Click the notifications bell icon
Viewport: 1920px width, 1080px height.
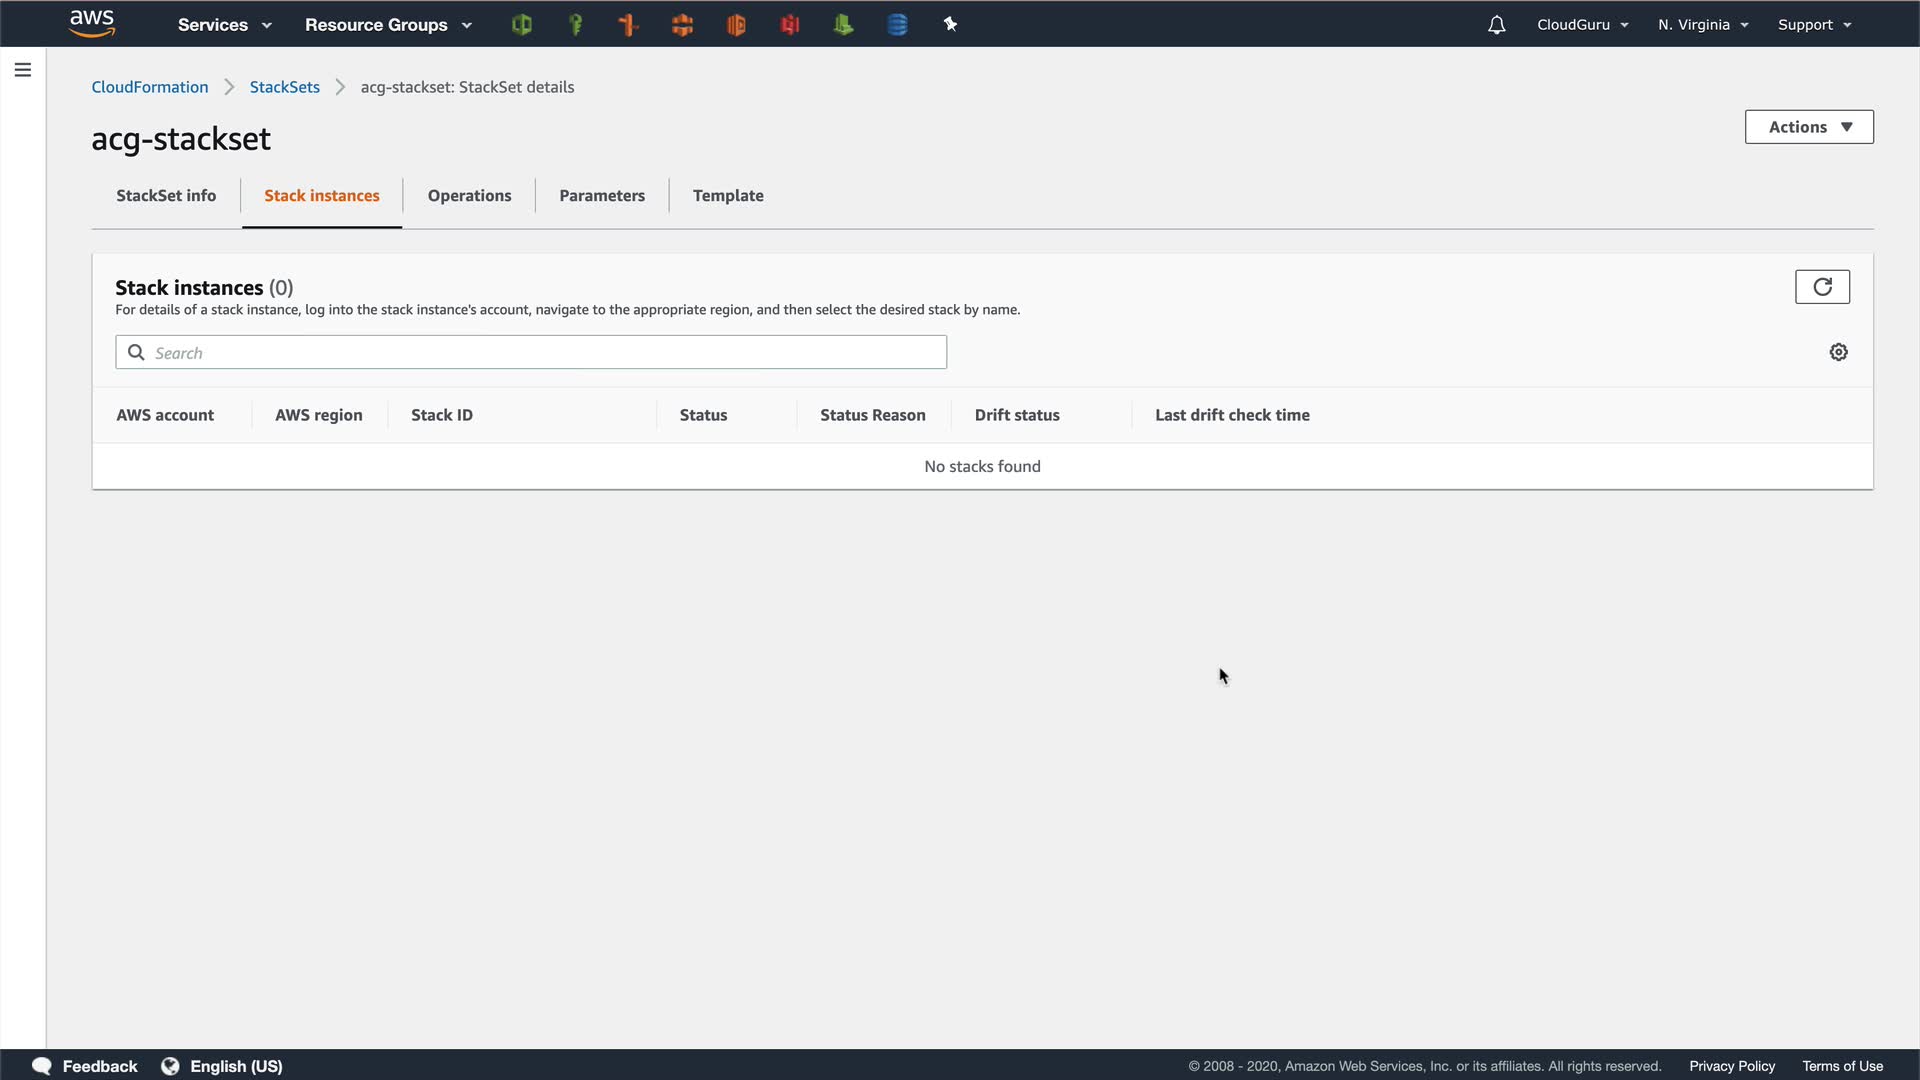[1496, 25]
